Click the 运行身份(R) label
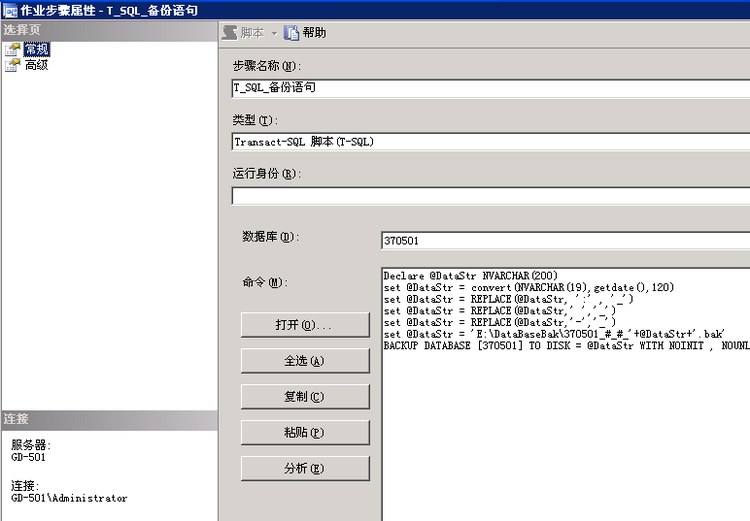This screenshot has width=750, height=521. point(266,173)
